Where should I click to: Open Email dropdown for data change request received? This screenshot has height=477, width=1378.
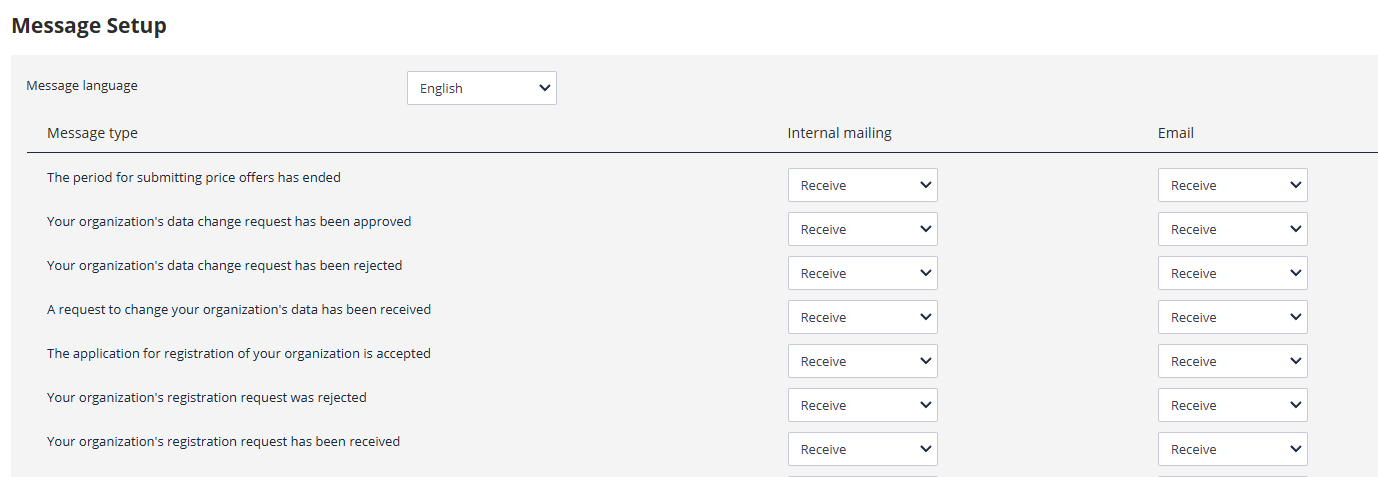(x=1233, y=317)
